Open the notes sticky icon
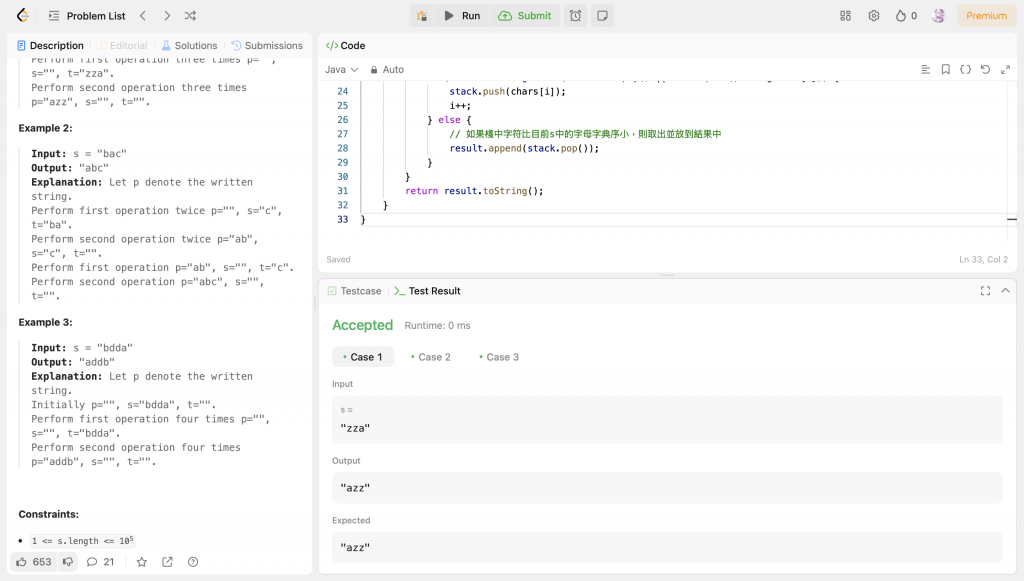This screenshot has height=581, width=1024. (x=602, y=16)
